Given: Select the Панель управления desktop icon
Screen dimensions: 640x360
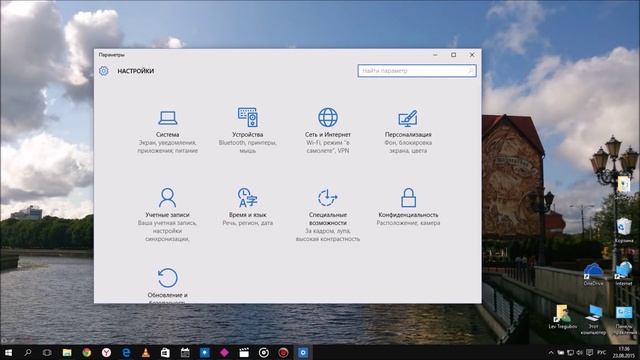Looking at the screenshot, I should 624,320.
